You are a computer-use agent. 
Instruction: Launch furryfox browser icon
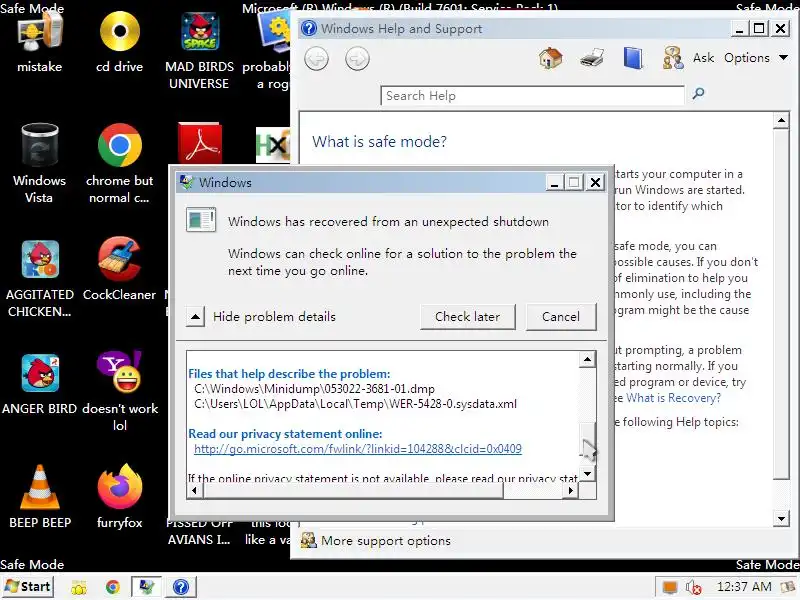(119, 497)
